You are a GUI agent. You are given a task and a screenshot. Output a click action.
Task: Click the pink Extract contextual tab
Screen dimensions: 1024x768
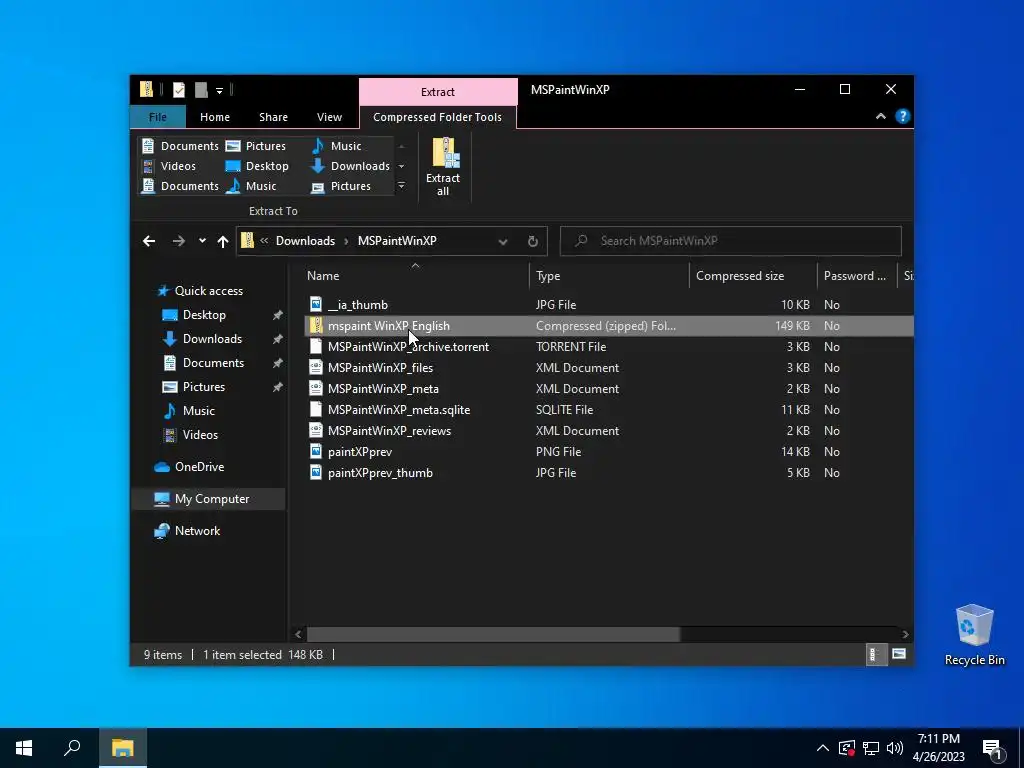[438, 92]
